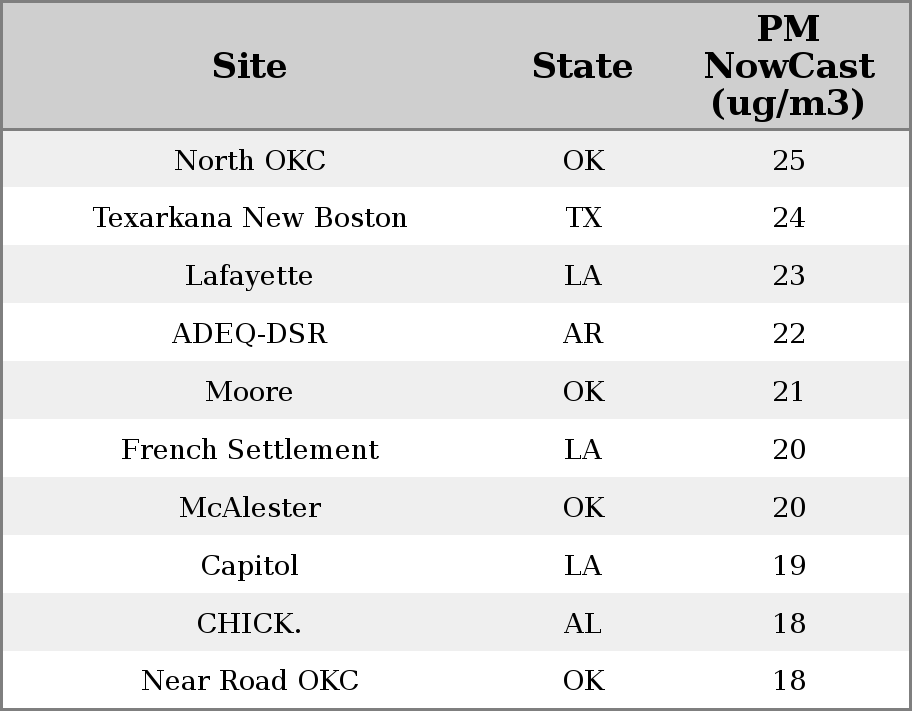
Task: Select Lafayette's NowCast value 23
Action: tap(789, 276)
